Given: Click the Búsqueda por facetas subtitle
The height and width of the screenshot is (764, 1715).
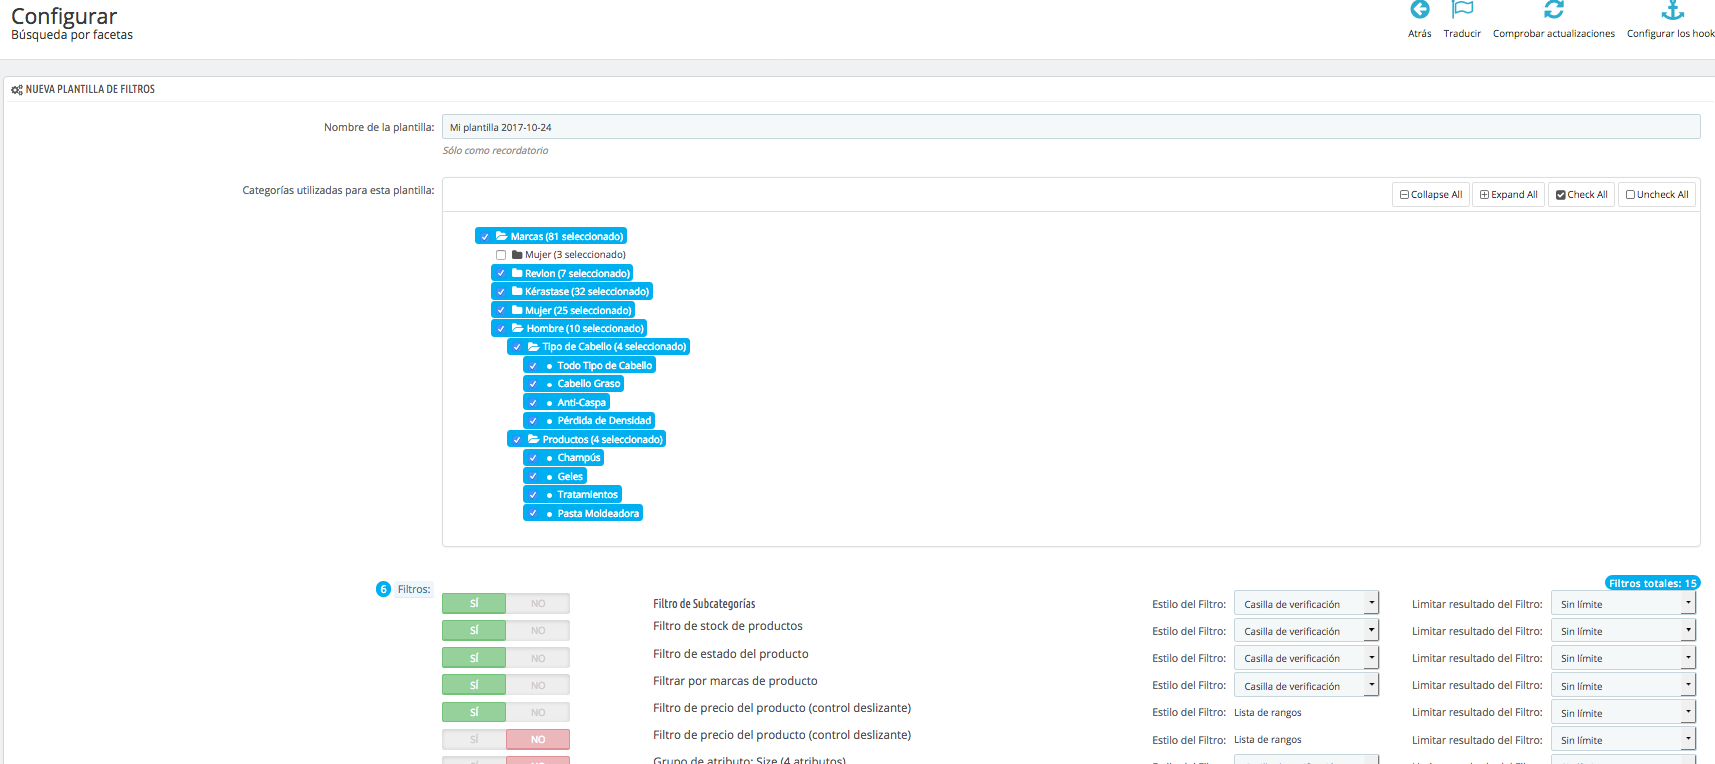Looking at the screenshot, I should pyautogui.click(x=72, y=35).
